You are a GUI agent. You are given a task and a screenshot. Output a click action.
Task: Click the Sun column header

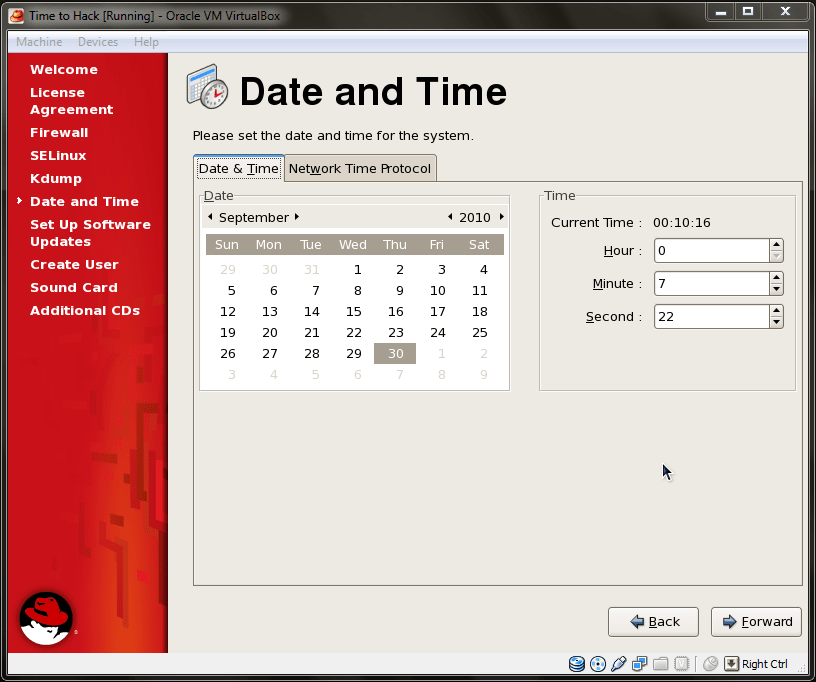[226, 245]
